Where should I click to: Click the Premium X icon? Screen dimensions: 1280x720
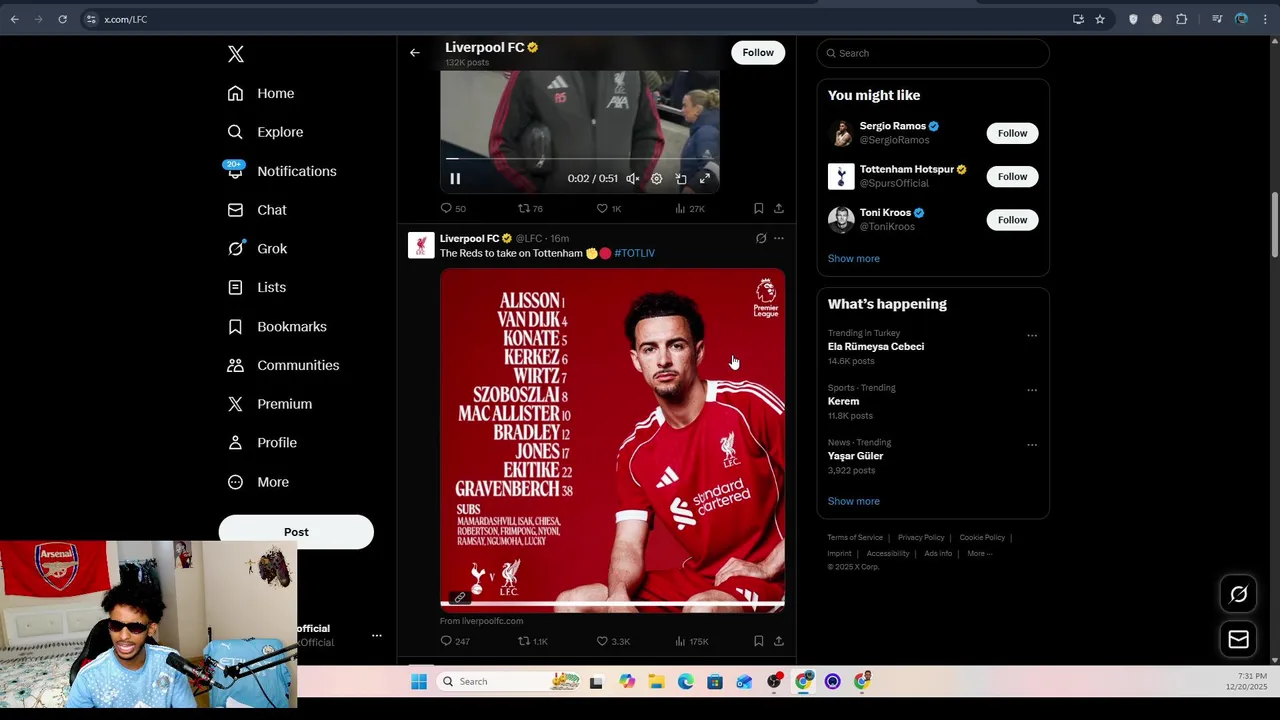point(235,404)
